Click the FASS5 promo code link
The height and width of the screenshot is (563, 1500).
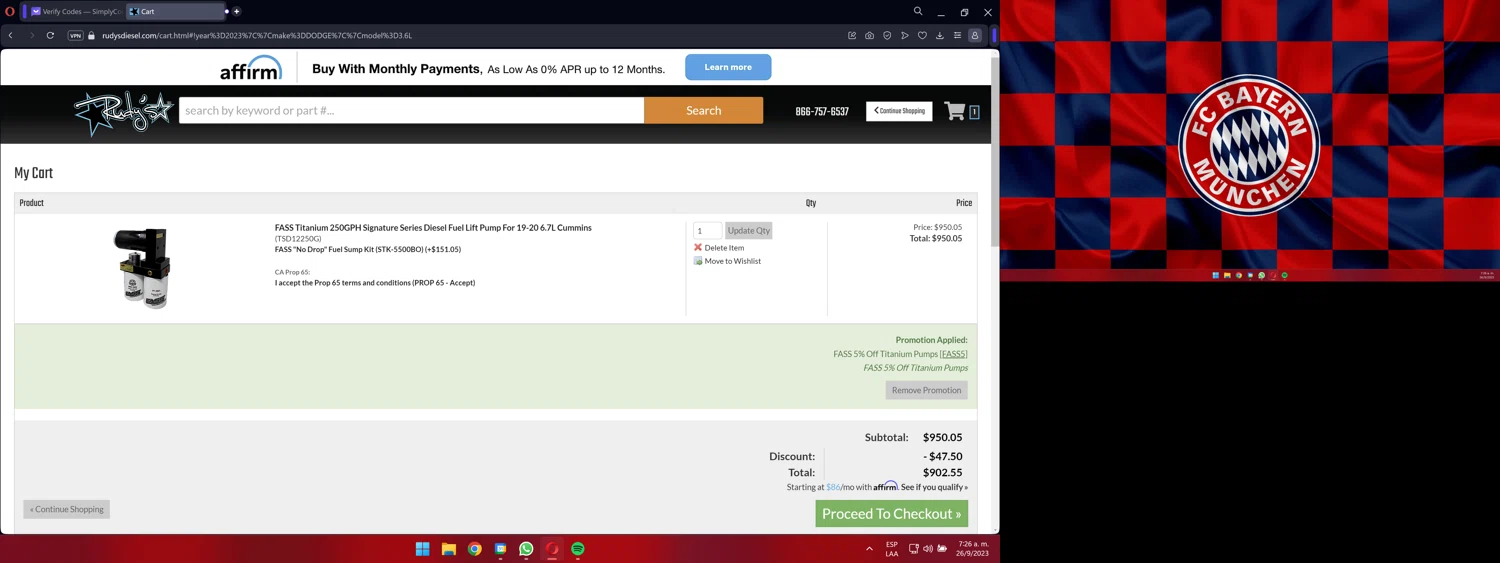click(954, 354)
